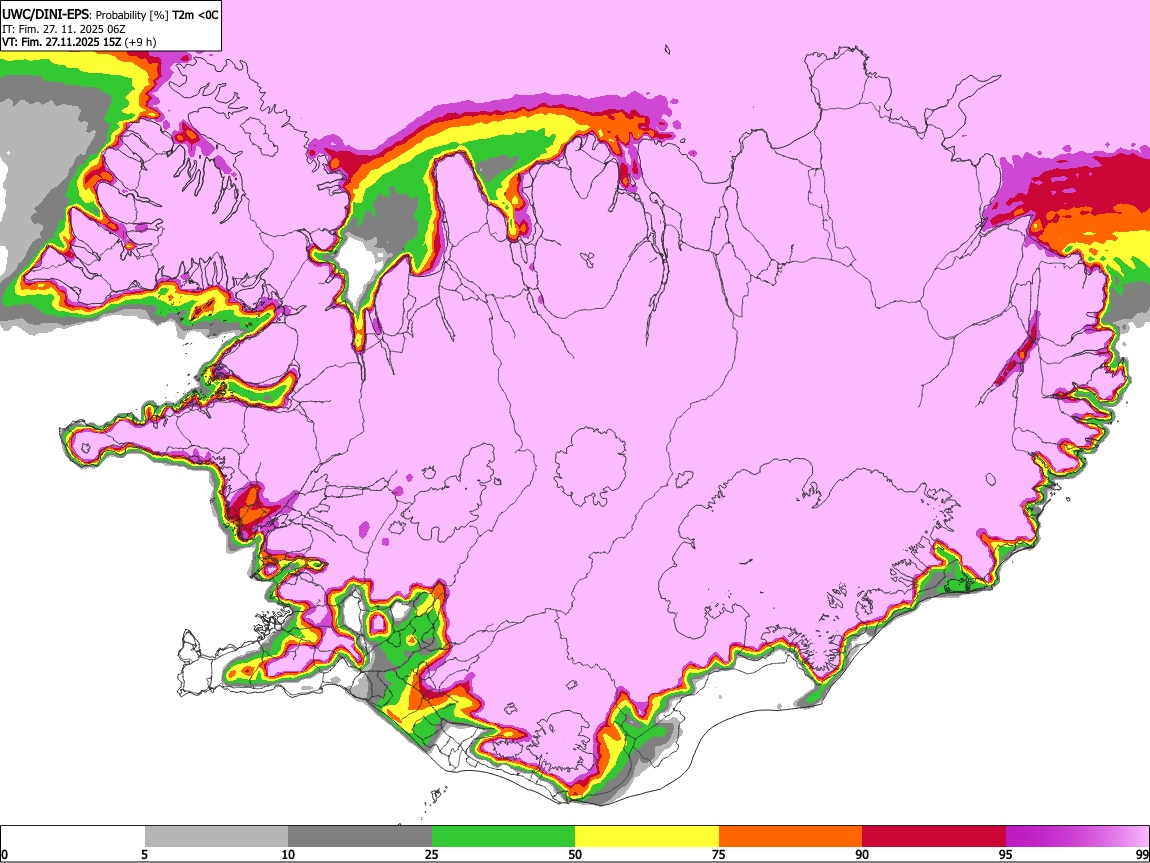Click the orange 75–90 legend segment
1150x863 pixels.
pos(791,836)
